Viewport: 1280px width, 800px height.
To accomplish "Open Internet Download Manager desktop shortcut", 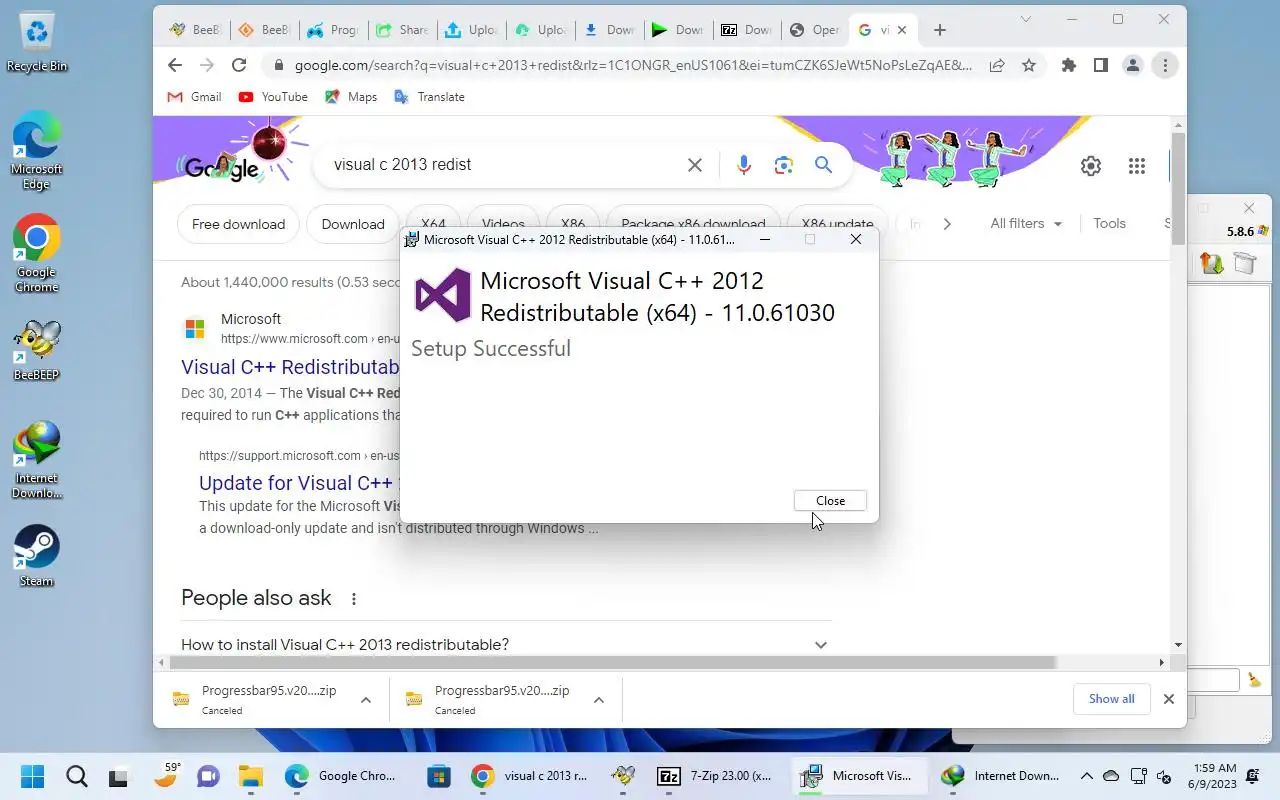I will click(x=37, y=461).
